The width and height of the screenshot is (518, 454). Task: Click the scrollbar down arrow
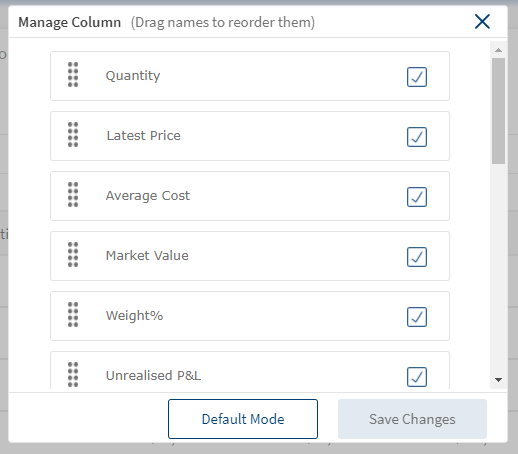pos(498,380)
